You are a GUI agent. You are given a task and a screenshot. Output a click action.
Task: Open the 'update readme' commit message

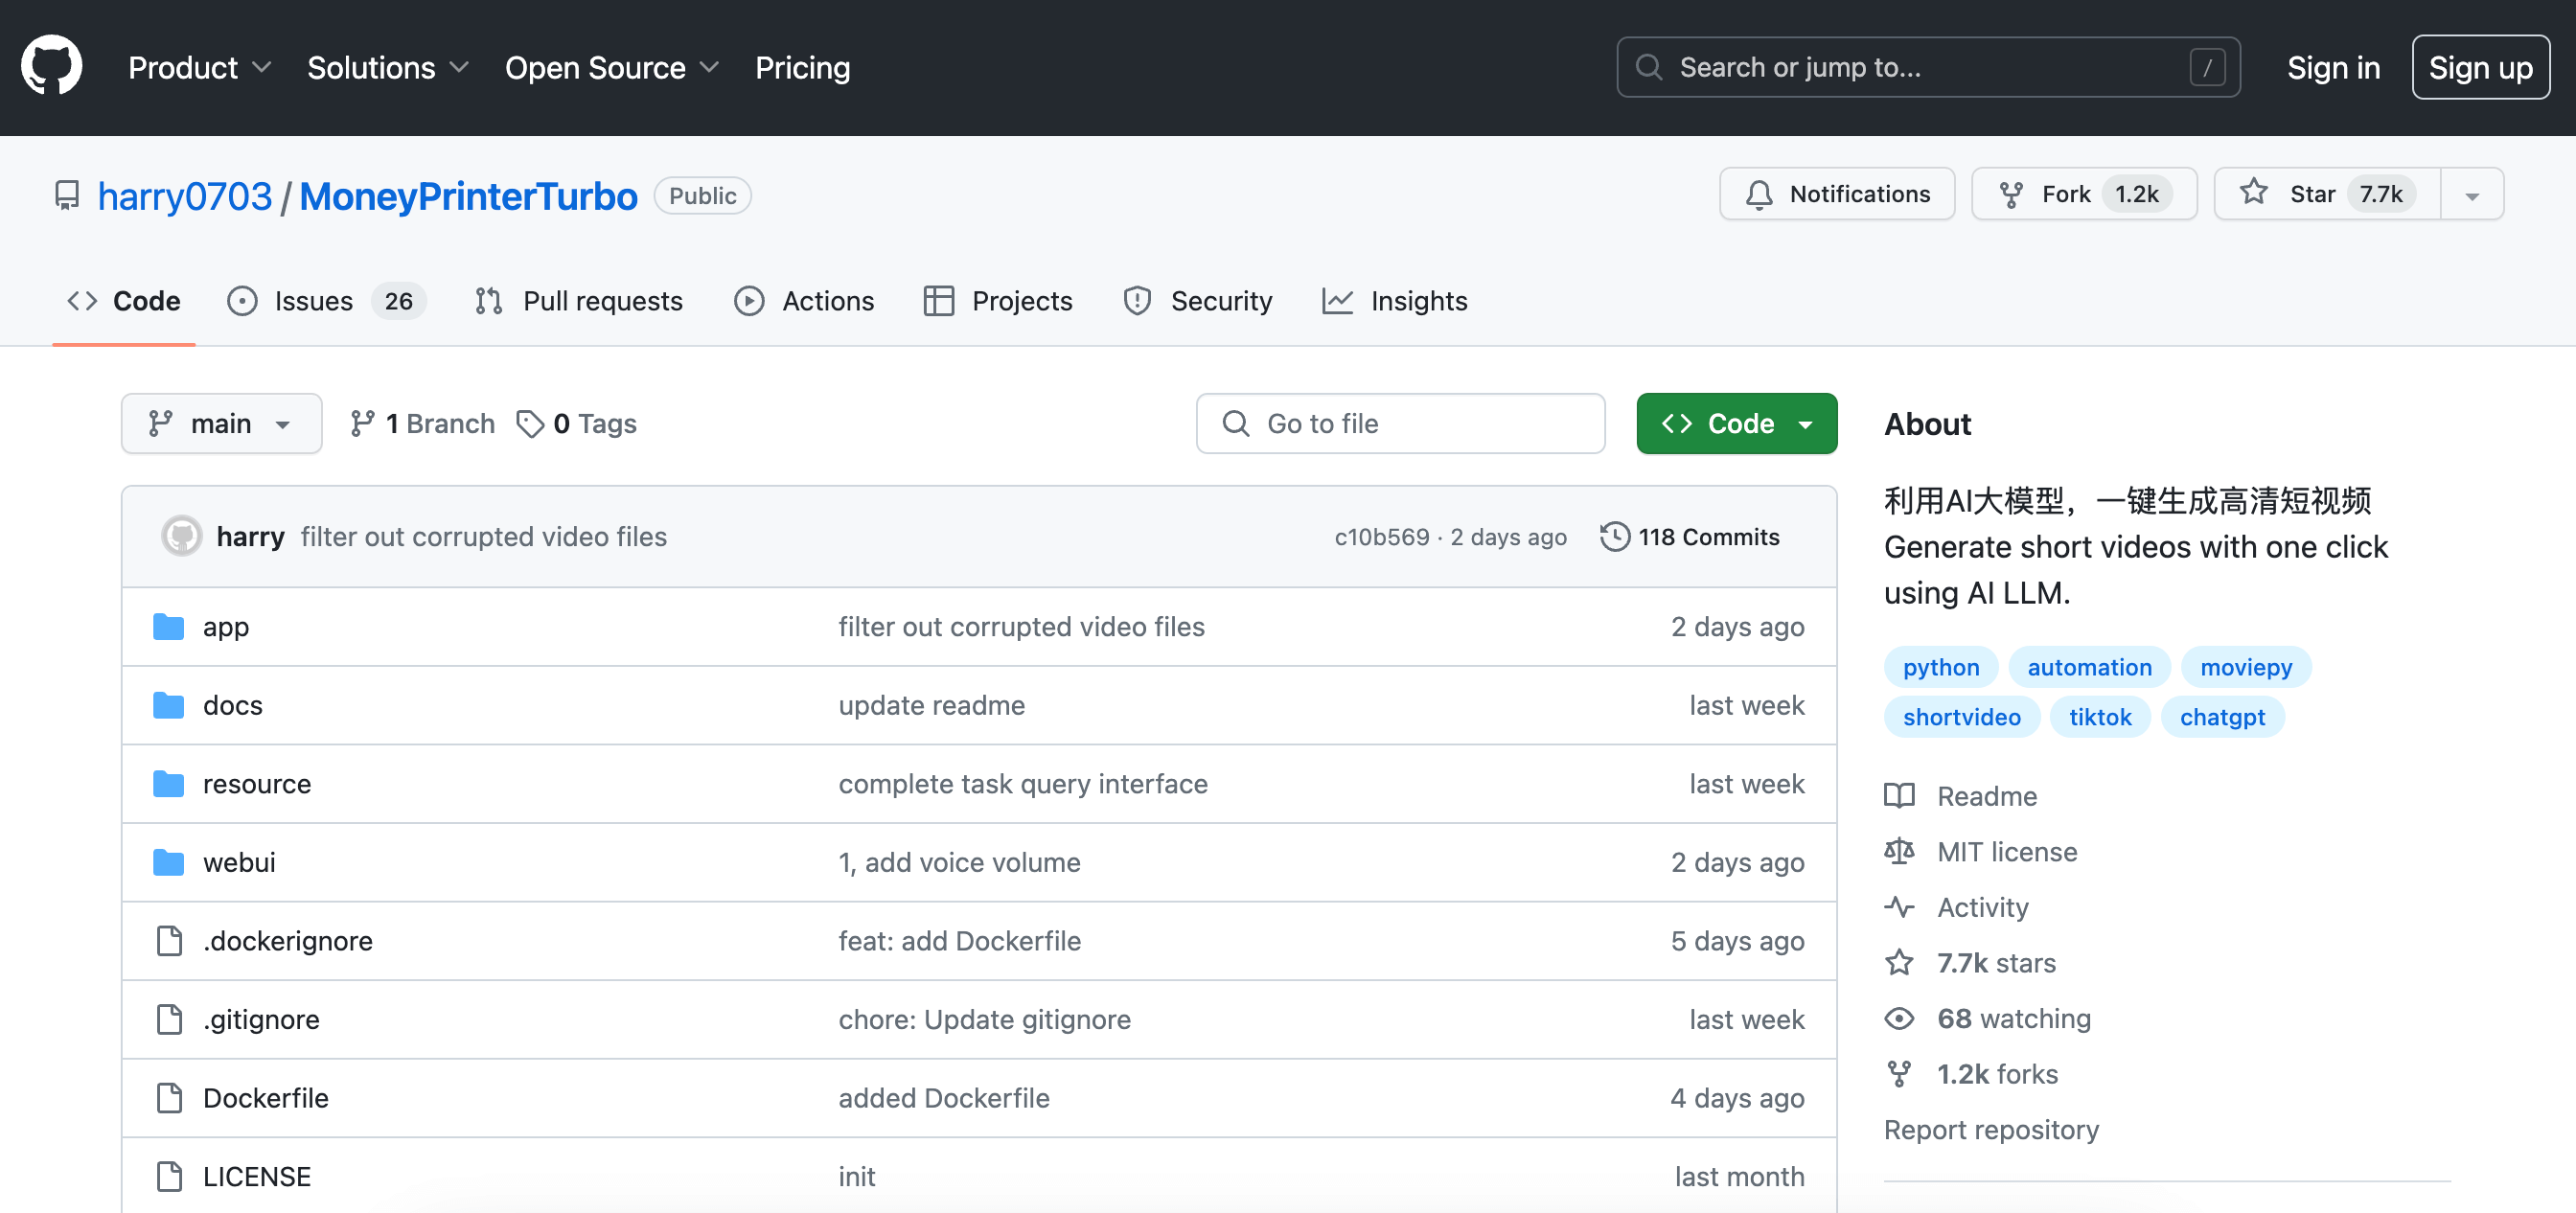[931, 705]
